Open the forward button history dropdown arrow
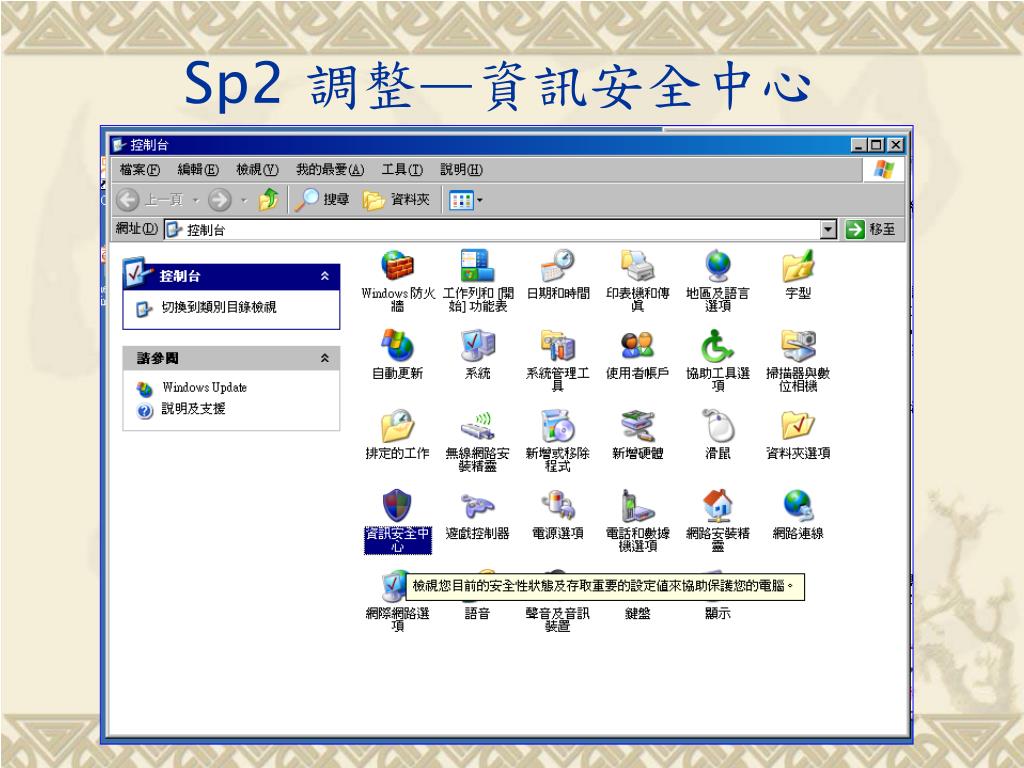Image resolution: width=1024 pixels, height=768 pixels. tap(244, 200)
